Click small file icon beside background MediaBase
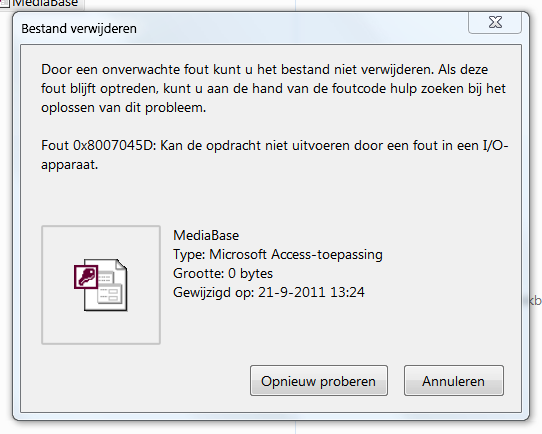Image resolution: width=542 pixels, height=434 pixels. (4, 3)
